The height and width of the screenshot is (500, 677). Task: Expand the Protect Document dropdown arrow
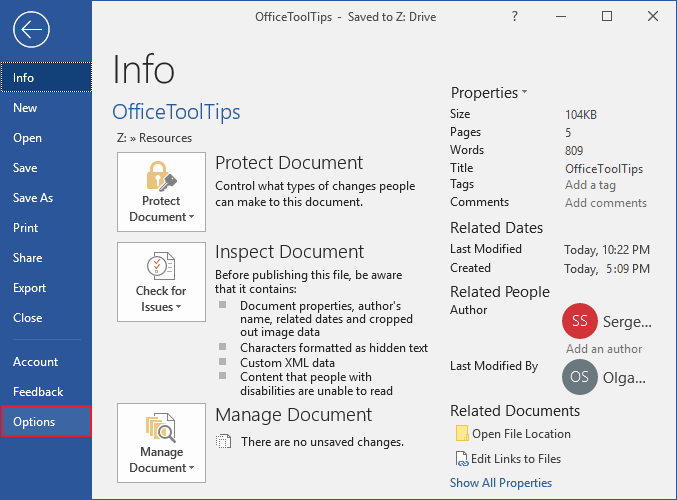pyautogui.click(x=191, y=217)
